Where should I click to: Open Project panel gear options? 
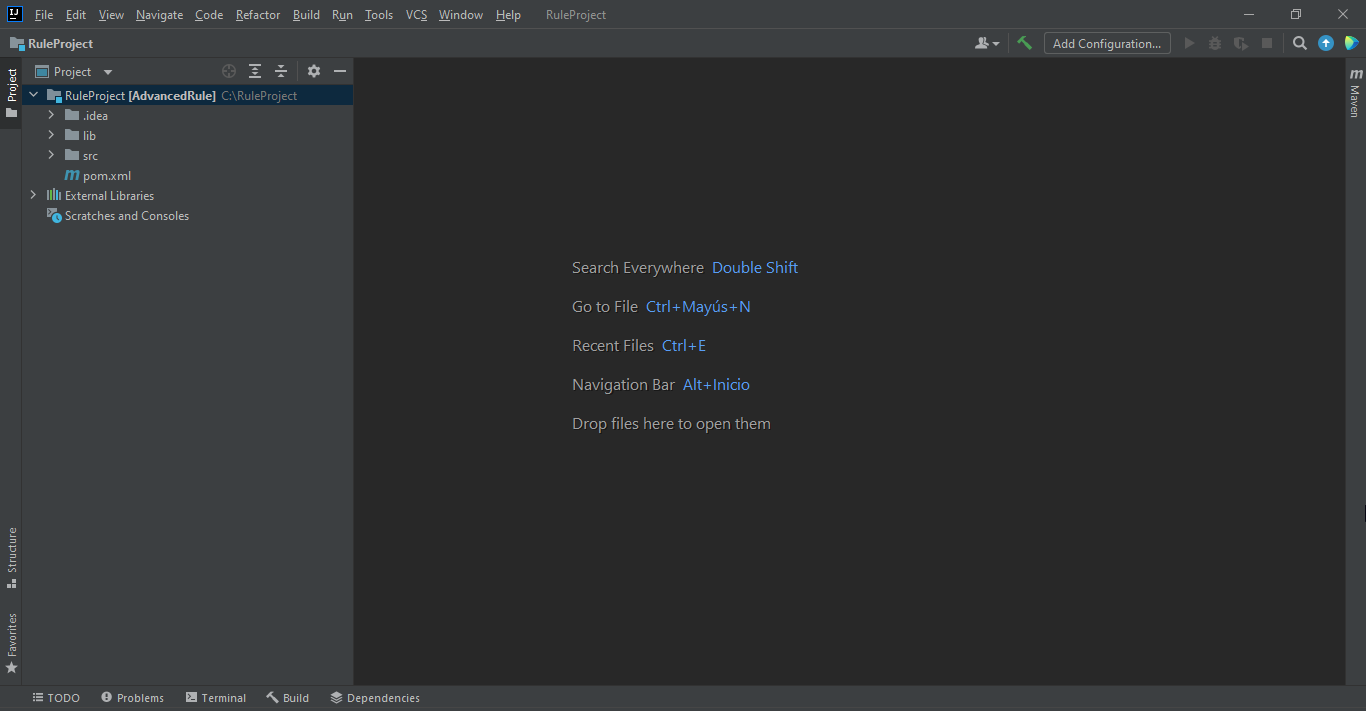click(x=314, y=71)
